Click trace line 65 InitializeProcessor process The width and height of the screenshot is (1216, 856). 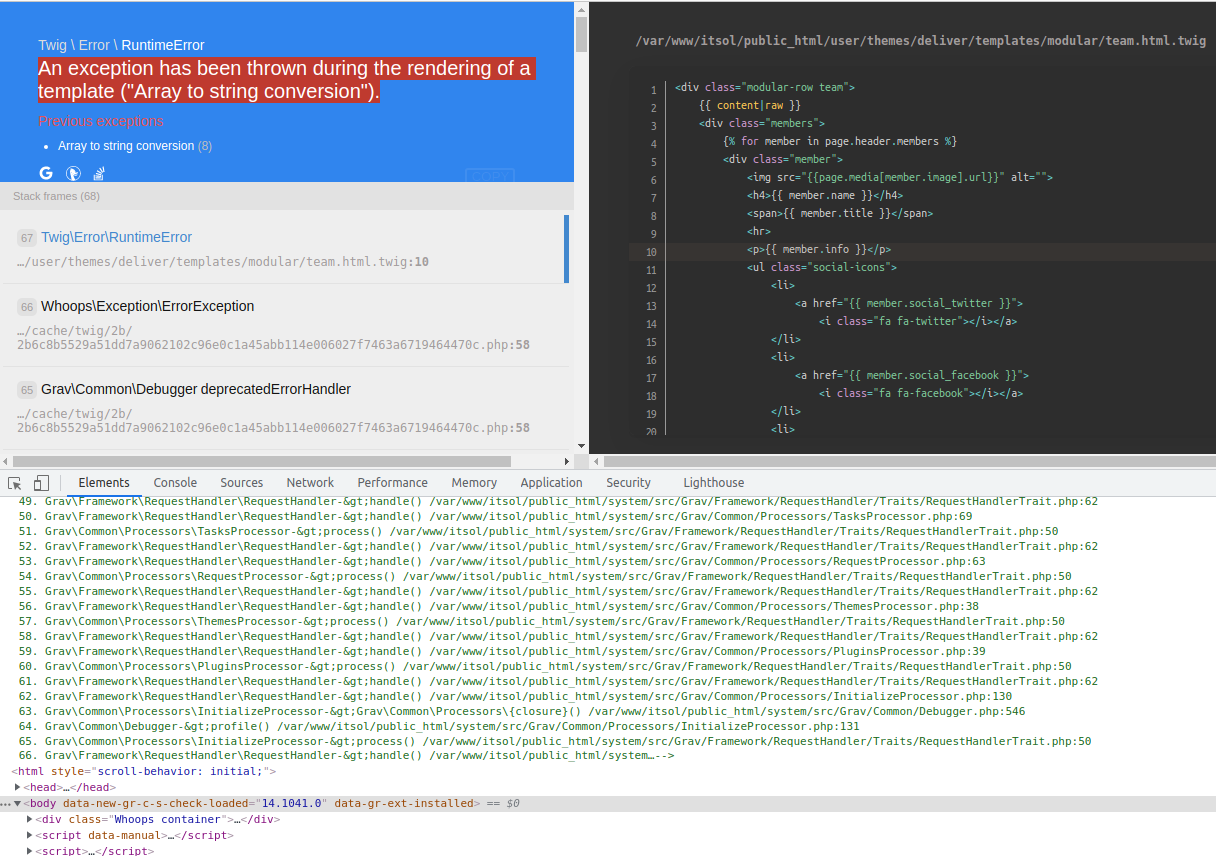tap(555, 741)
